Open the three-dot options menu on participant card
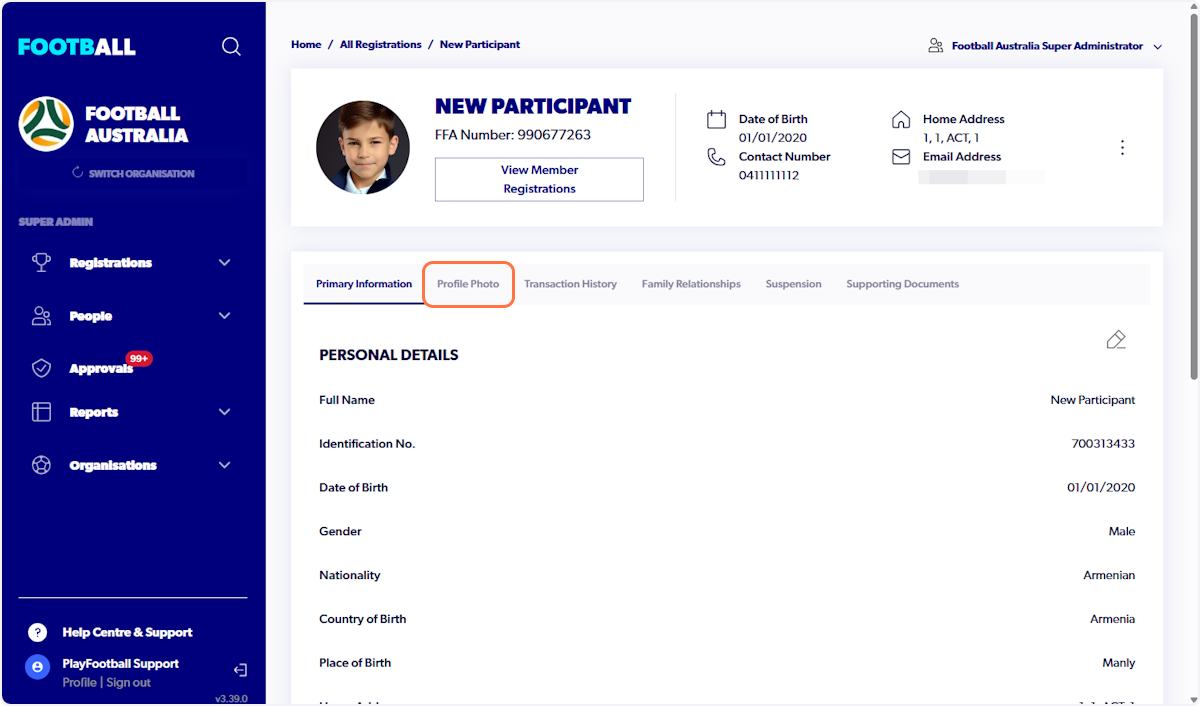Image resolution: width=1200 pixels, height=706 pixels. point(1122,148)
